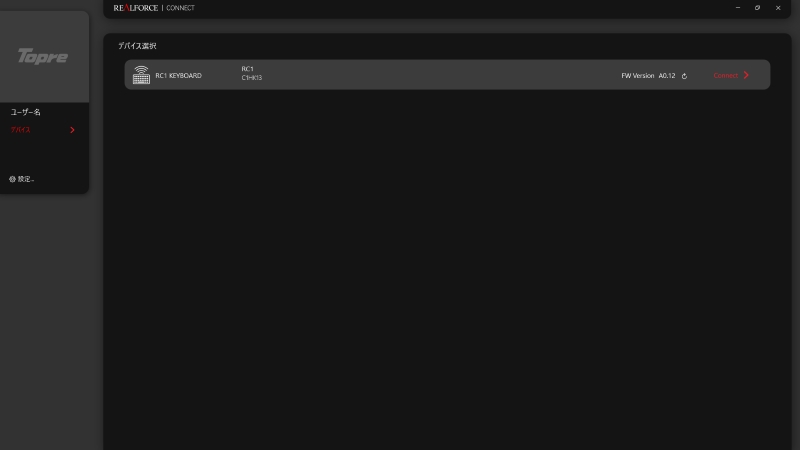Click the RC1 KEYBOARD device name

[179, 76]
